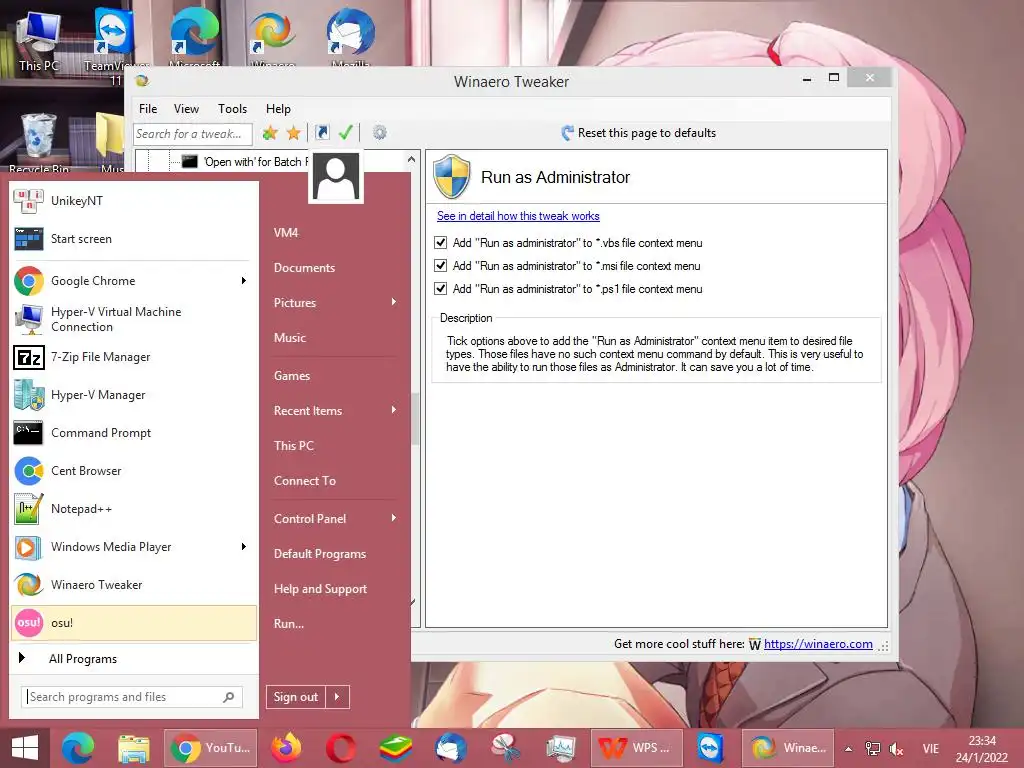The height and width of the screenshot is (768, 1024).
Task: Open File Explorer from the taskbar
Action: [134, 748]
